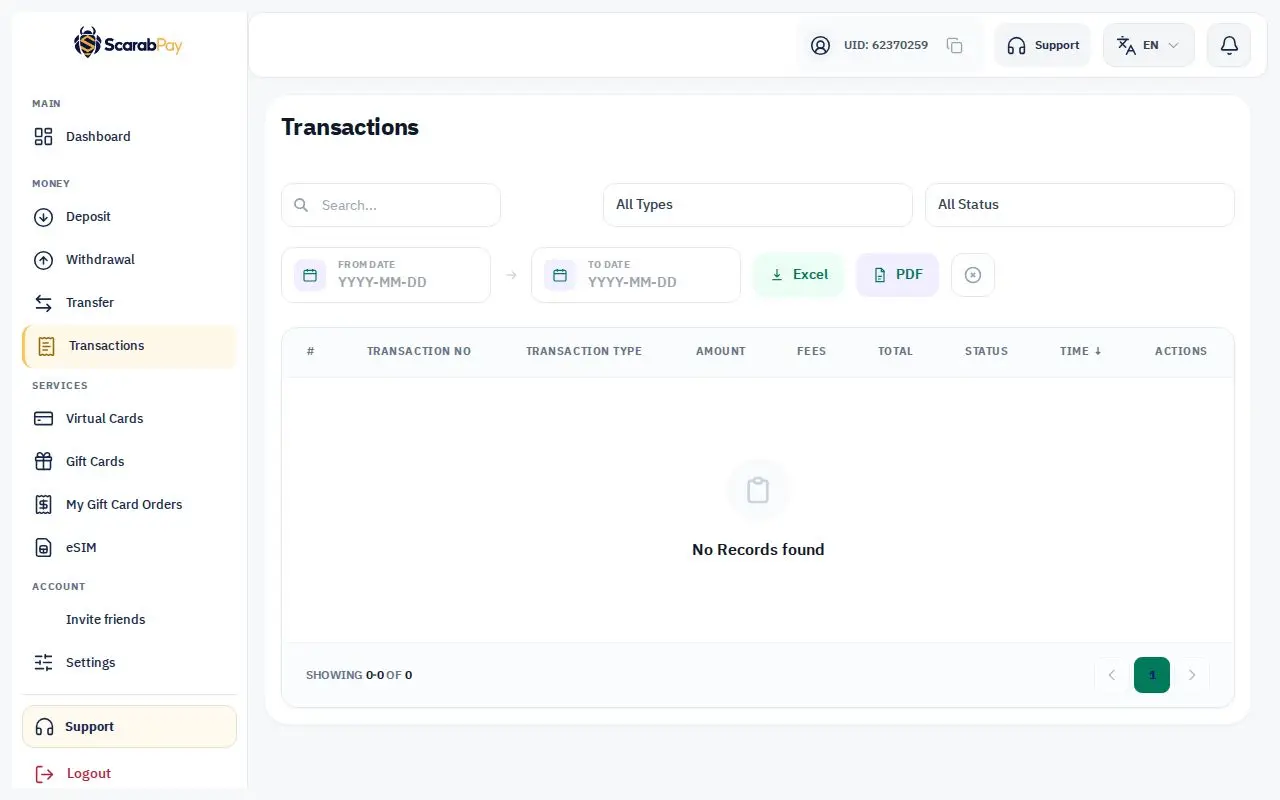Open Dashboard from the grid icon
The image size is (1280, 800).
point(43,137)
